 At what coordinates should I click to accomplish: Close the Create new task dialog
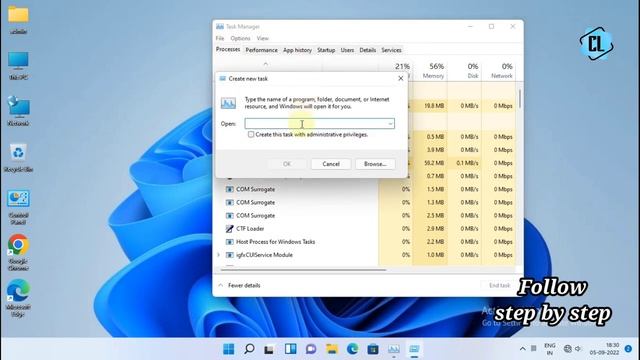click(400, 78)
